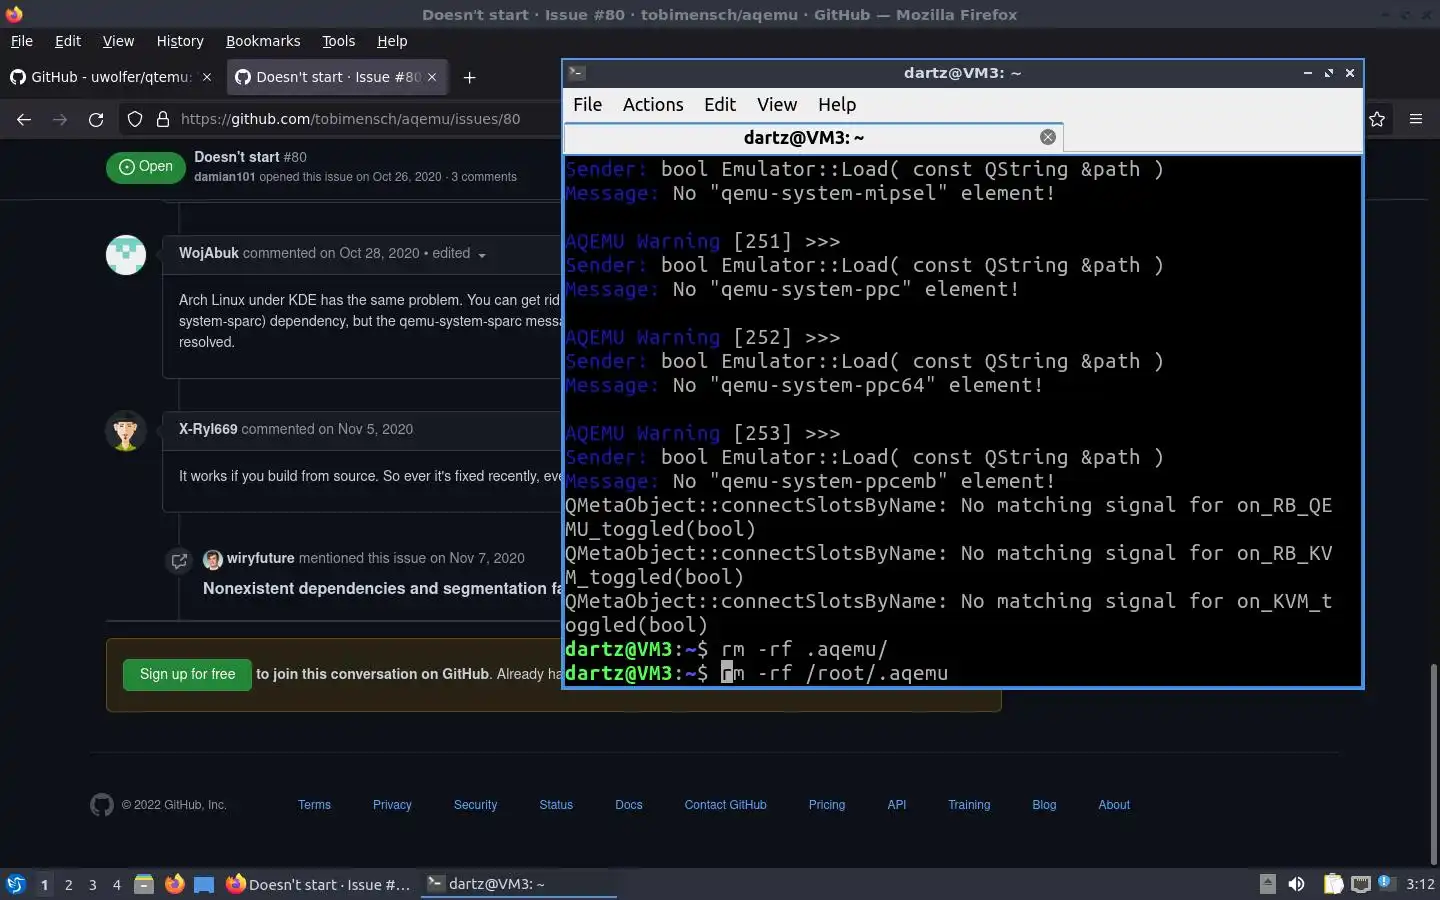Open the Firefox Help menu
The width and height of the screenshot is (1440, 900).
392,41
